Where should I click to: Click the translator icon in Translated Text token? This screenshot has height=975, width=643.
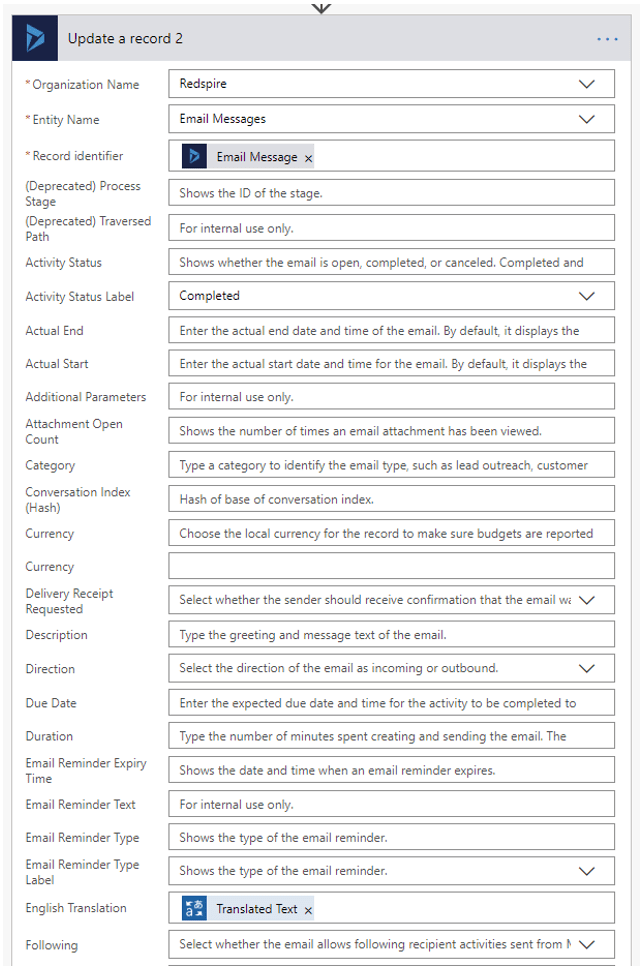point(194,908)
